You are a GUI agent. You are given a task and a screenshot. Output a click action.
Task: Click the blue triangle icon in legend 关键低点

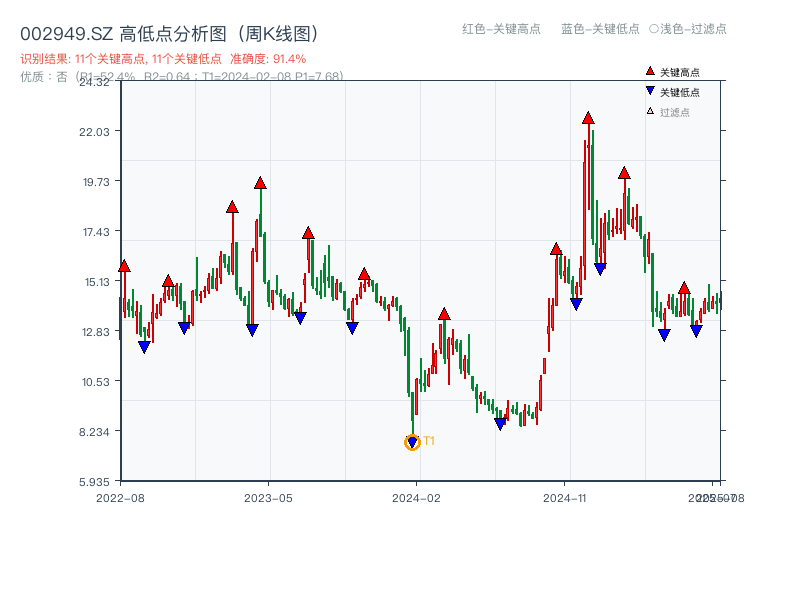[x=650, y=91]
